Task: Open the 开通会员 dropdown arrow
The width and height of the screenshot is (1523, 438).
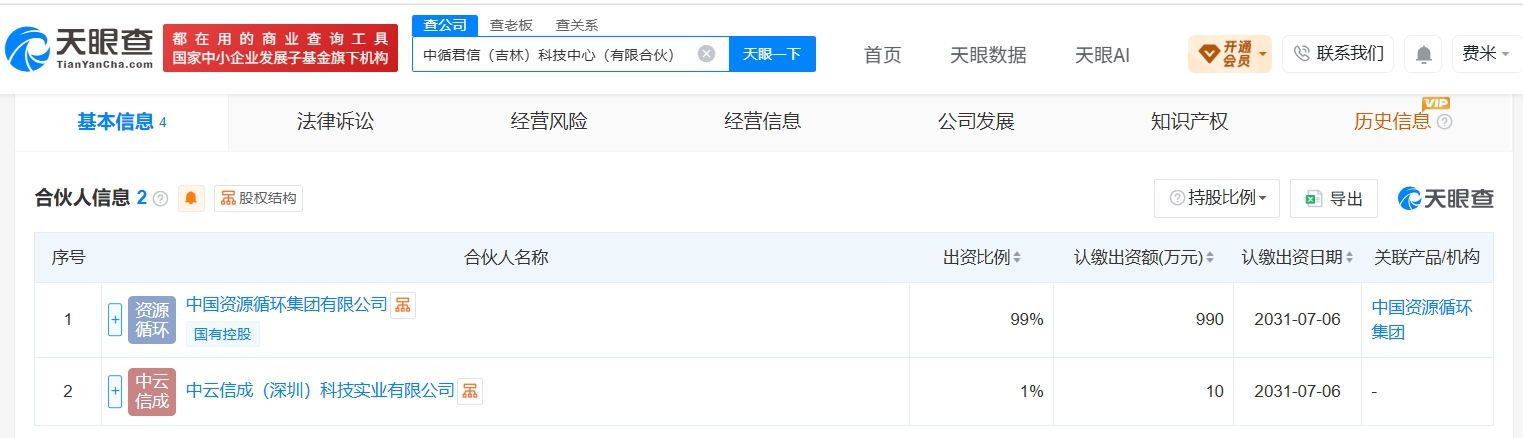Action: (1264, 54)
